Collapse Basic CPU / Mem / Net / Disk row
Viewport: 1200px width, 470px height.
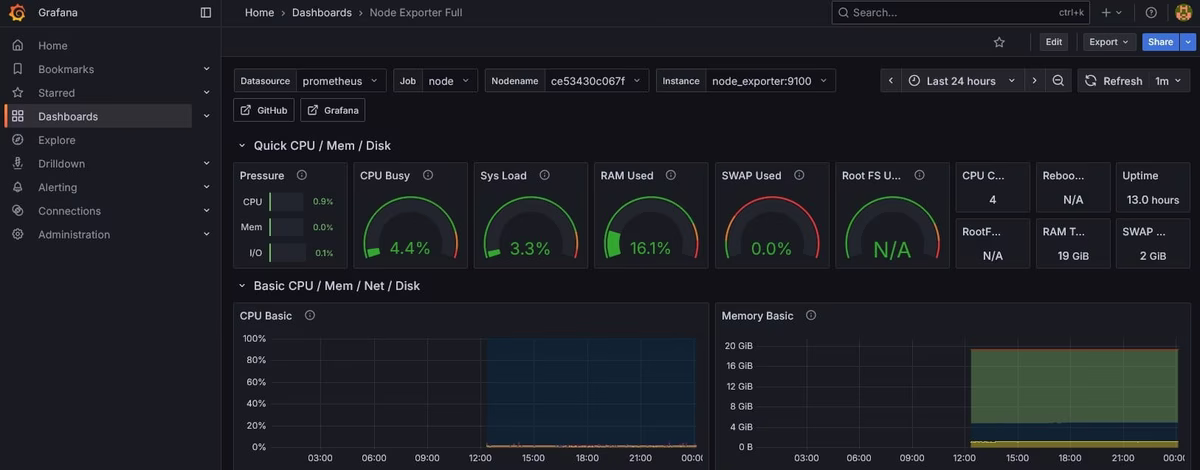click(241, 286)
